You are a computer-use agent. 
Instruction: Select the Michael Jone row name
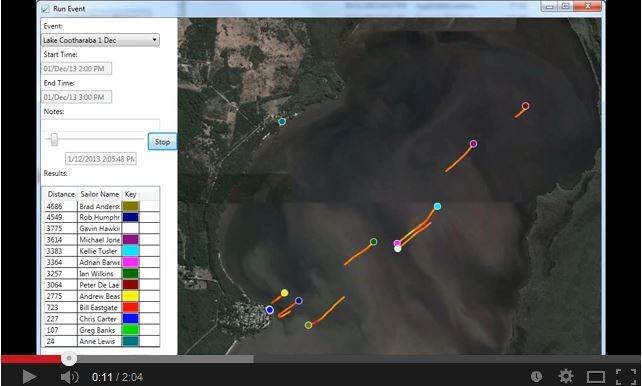click(x=99, y=240)
